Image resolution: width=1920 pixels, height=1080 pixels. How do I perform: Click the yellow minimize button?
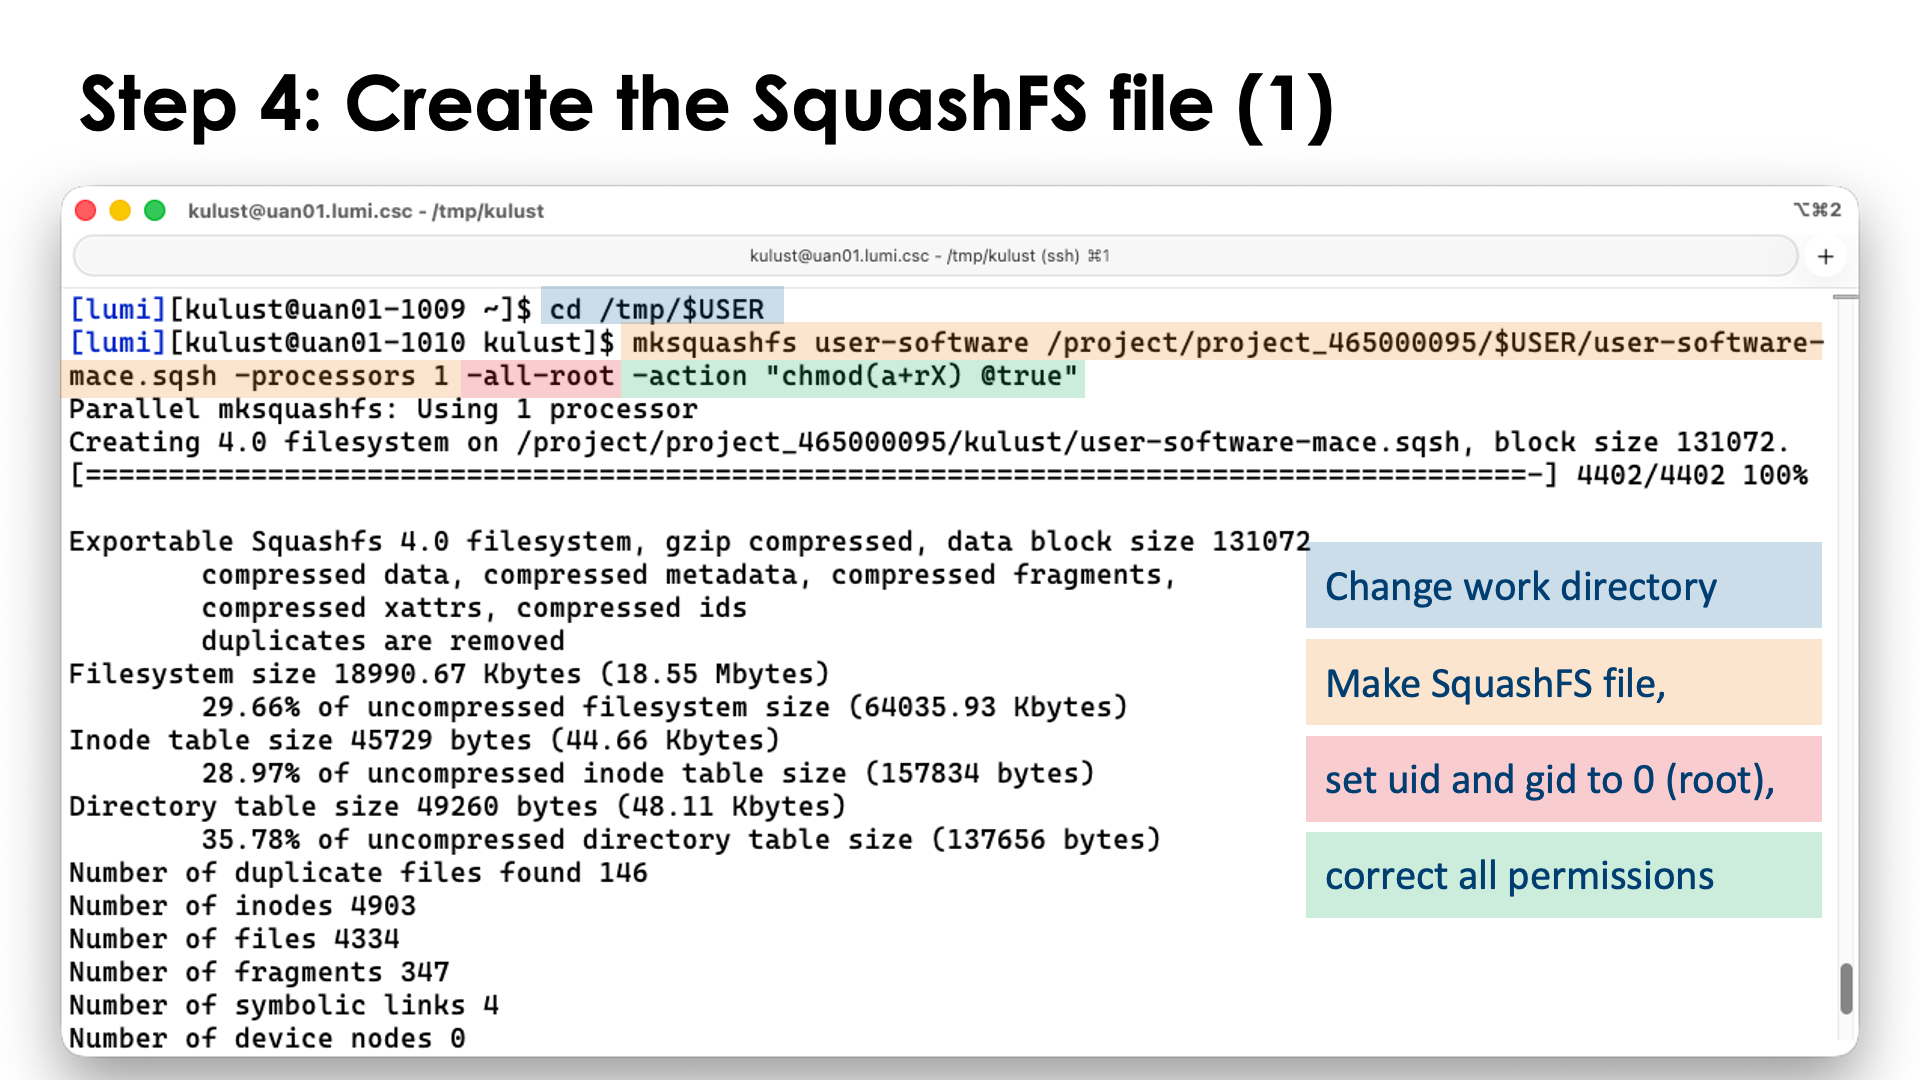click(x=120, y=210)
